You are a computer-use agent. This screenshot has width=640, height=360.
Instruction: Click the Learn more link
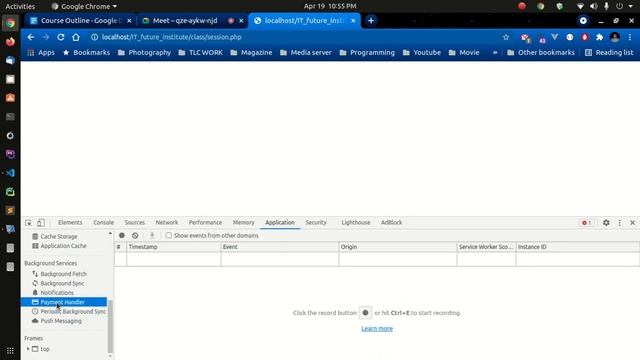pos(377,329)
